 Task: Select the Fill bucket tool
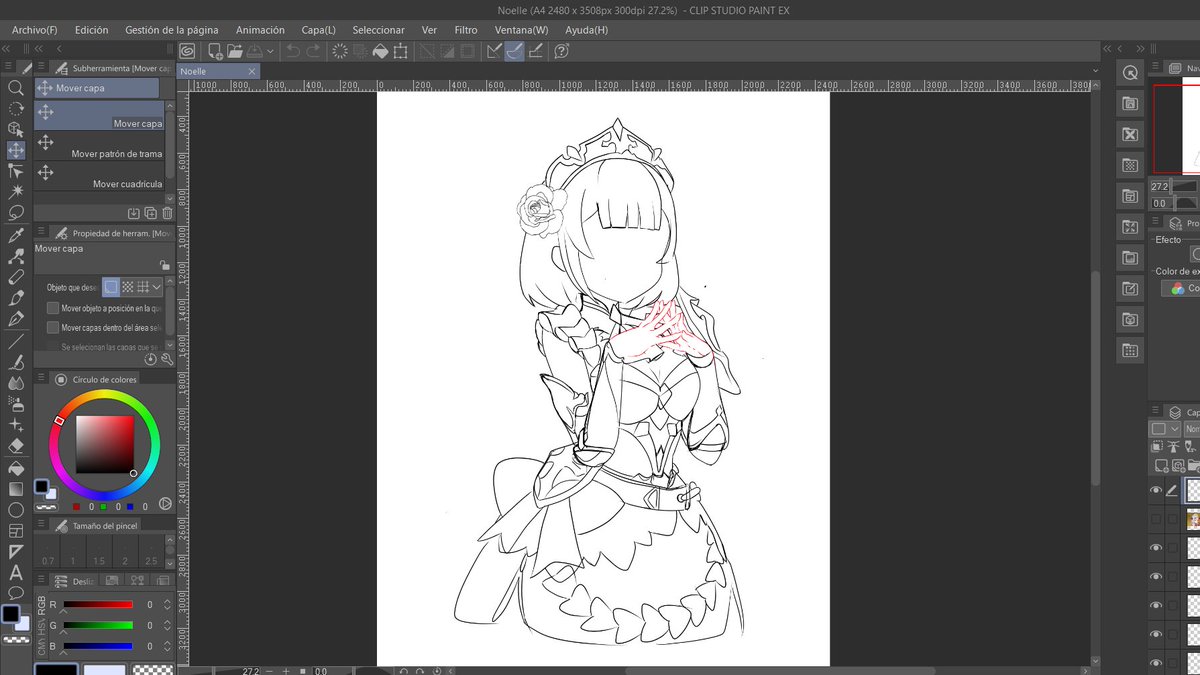click(16, 468)
